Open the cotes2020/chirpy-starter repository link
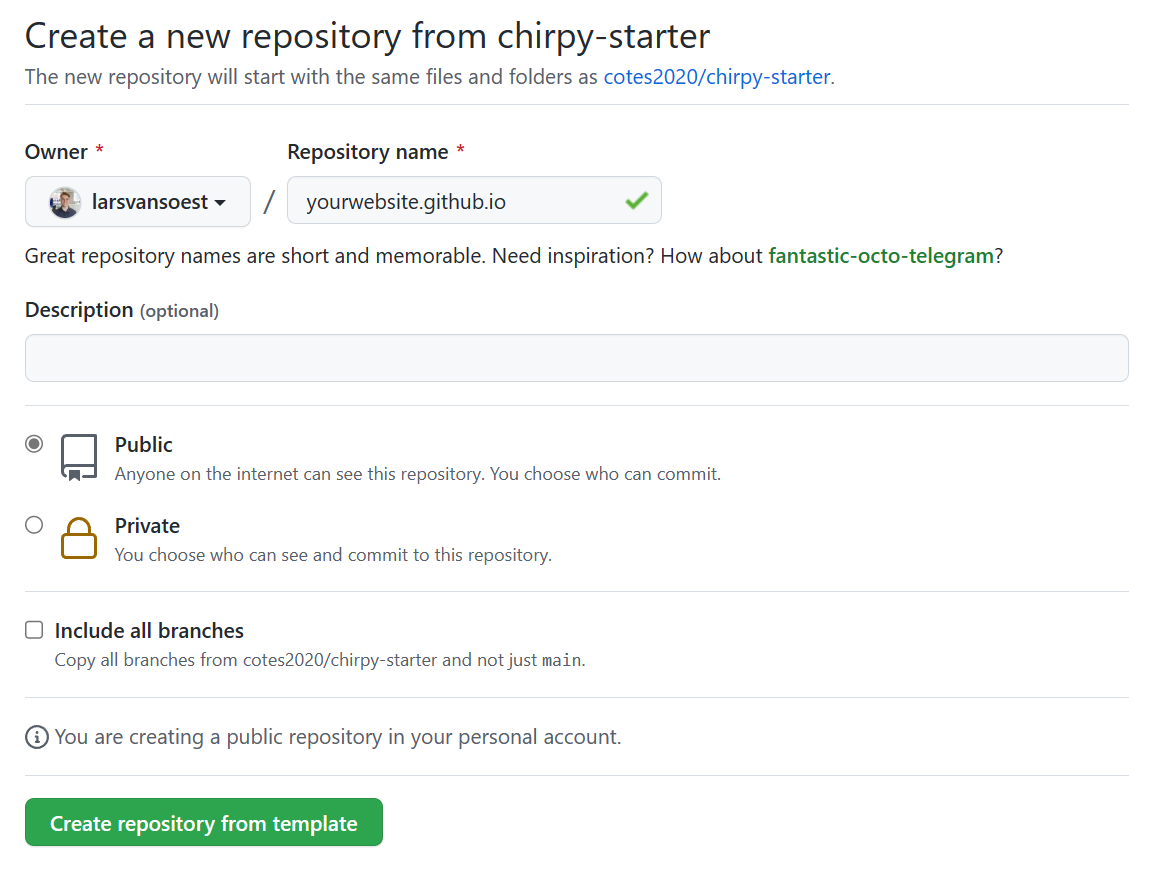1159x877 pixels. [715, 76]
